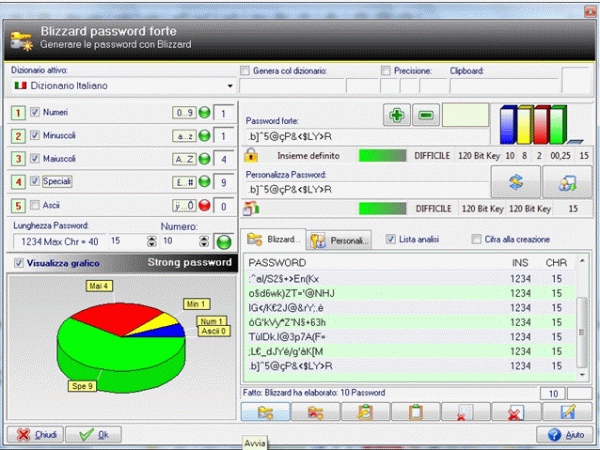This screenshot has width=600, height=450.
Task: Open the Dizionario Italiano dropdown
Action: 123,86
